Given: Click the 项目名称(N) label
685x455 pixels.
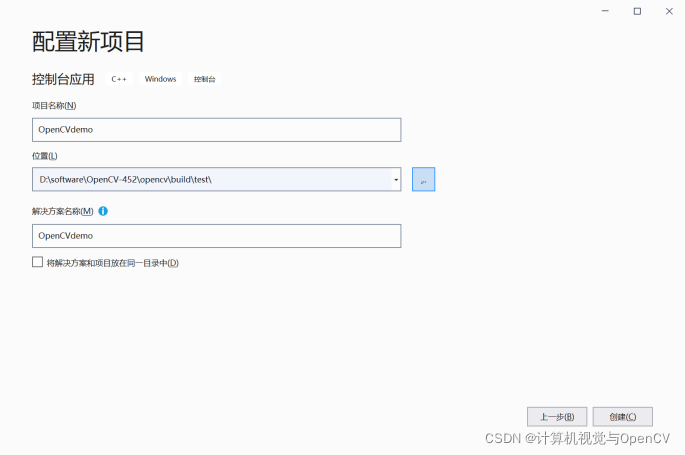Looking at the screenshot, I should 54,106.
